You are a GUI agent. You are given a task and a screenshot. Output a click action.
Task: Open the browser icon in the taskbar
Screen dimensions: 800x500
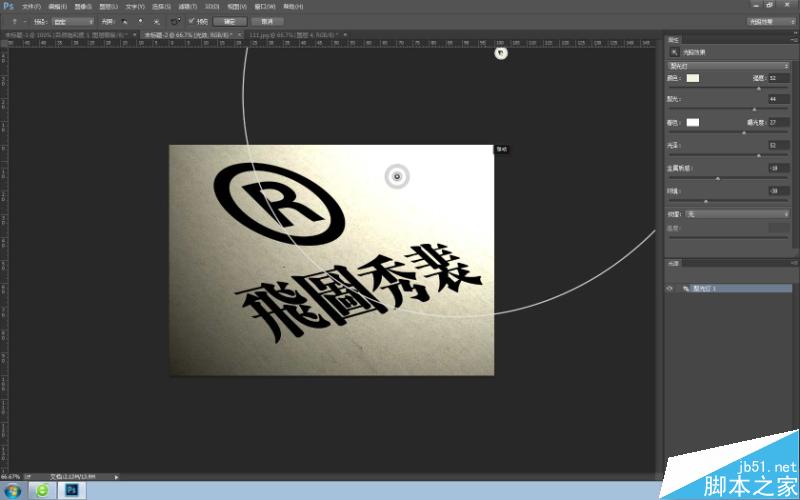(42, 490)
